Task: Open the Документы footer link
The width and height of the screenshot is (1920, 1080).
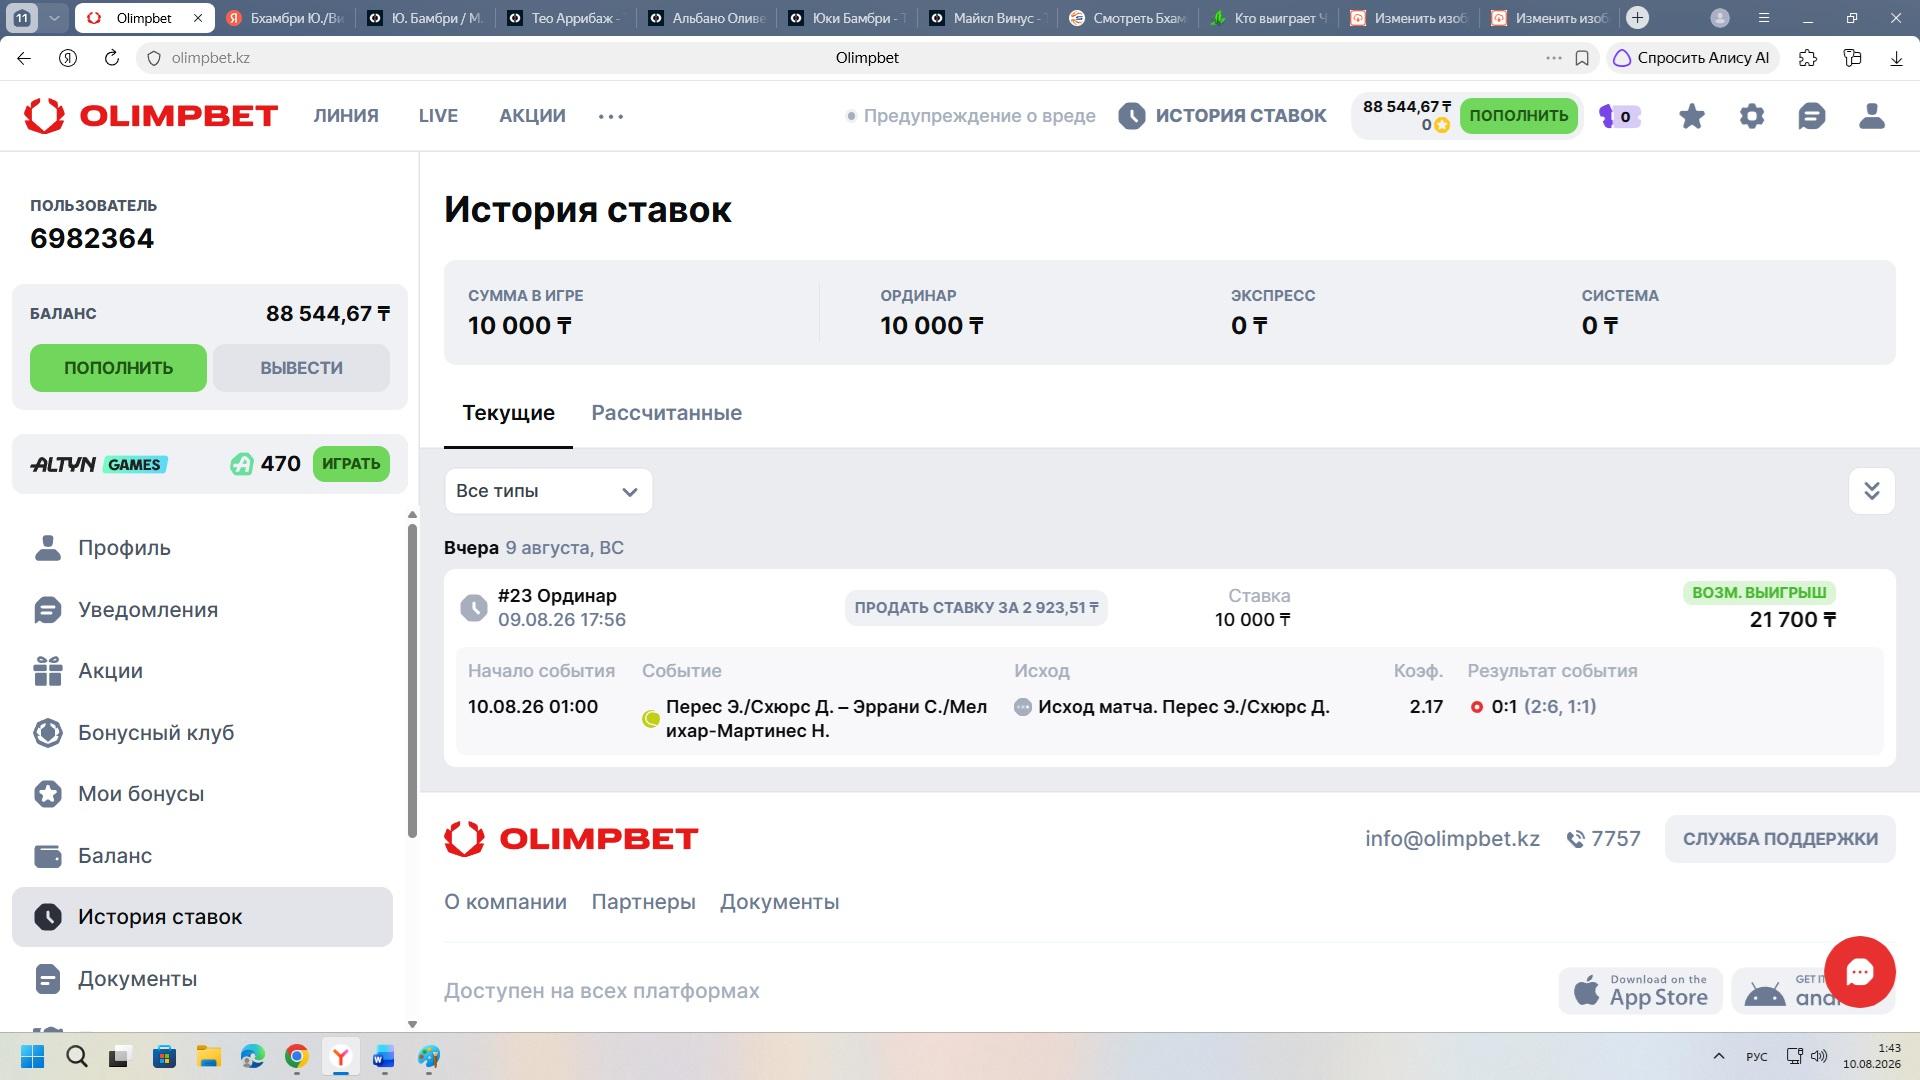Action: pyautogui.click(x=779, y=902)
